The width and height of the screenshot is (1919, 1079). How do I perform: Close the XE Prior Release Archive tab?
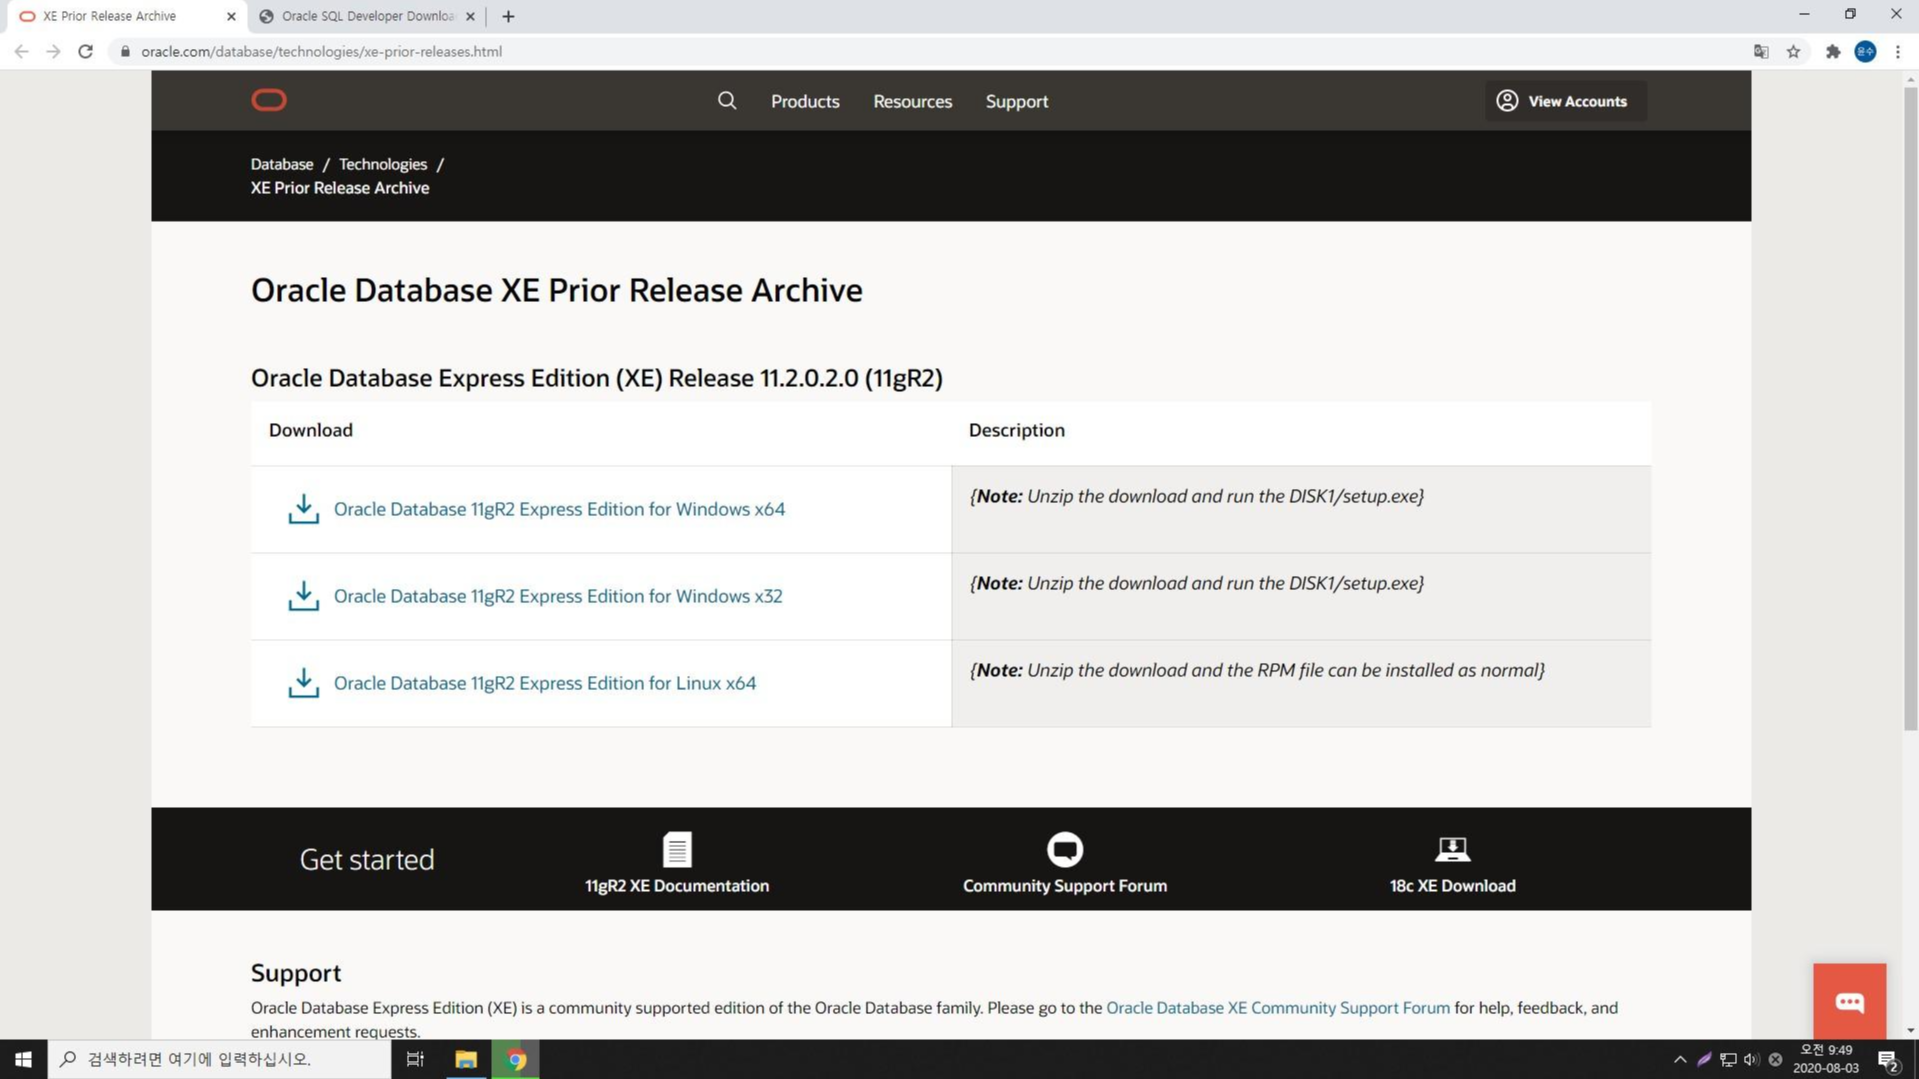[231, 16]
